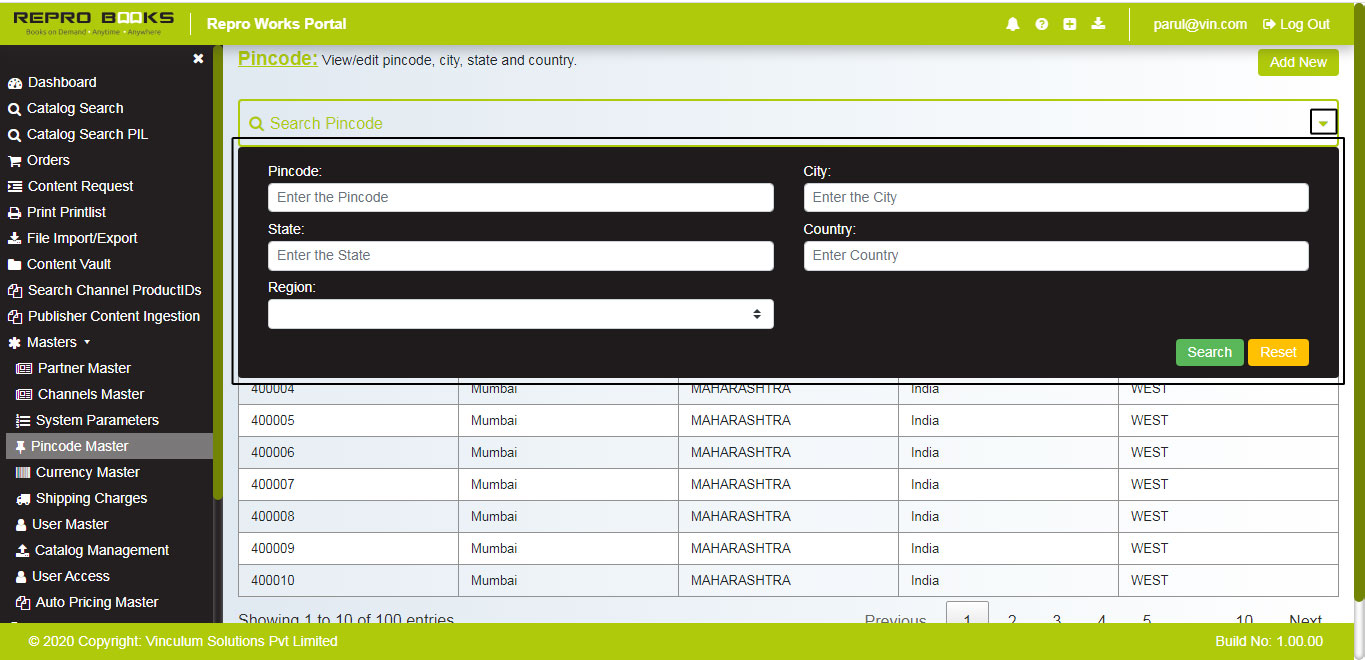
Task: Collapse the sidebar with the X button
Action: click(197, 58)
